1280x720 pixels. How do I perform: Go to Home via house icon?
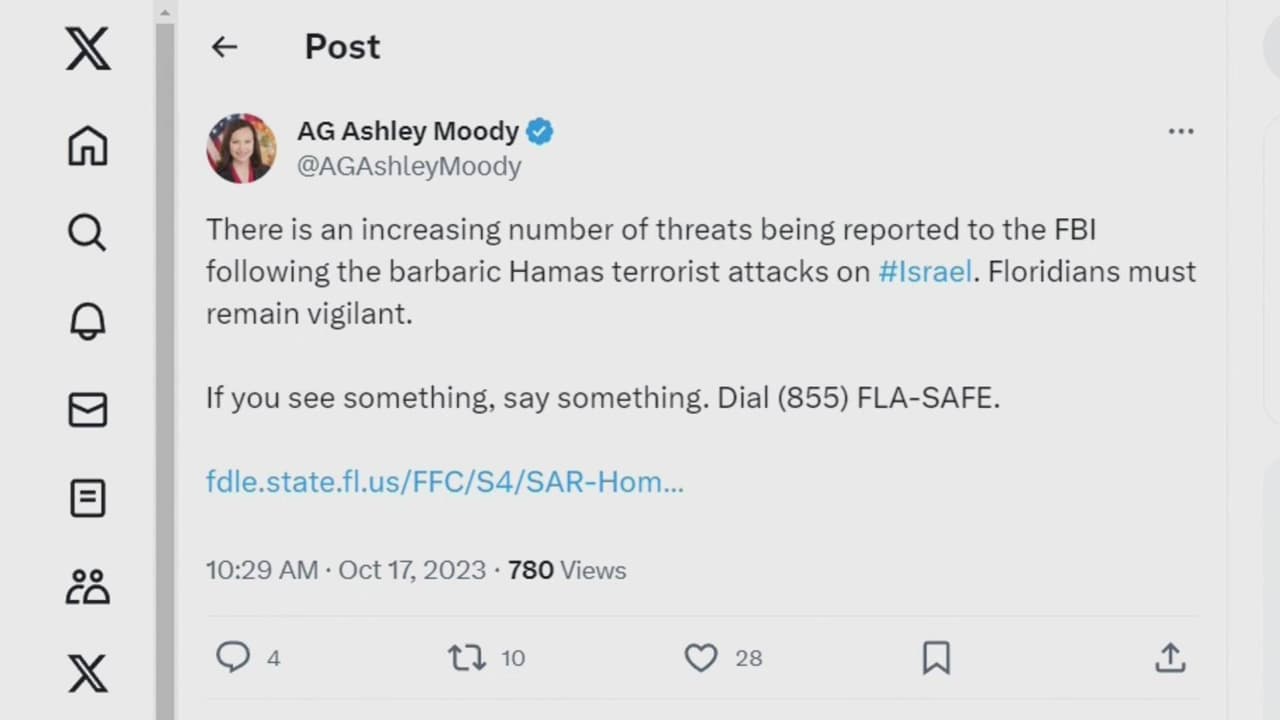pos(88,146)
